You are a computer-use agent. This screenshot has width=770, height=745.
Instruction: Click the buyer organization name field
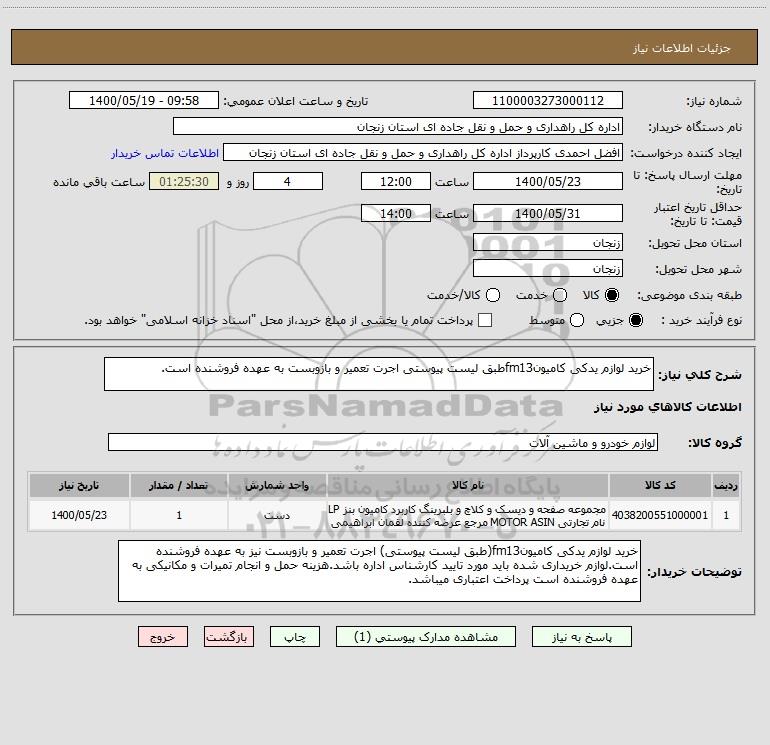click(398, 127)
